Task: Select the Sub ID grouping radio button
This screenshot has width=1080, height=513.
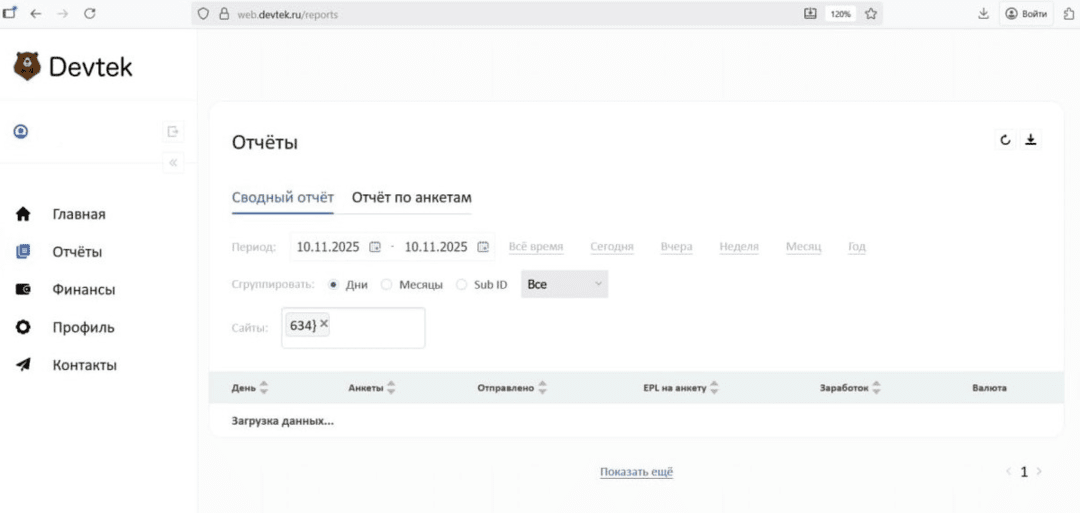Action: (x=461, y=284)
